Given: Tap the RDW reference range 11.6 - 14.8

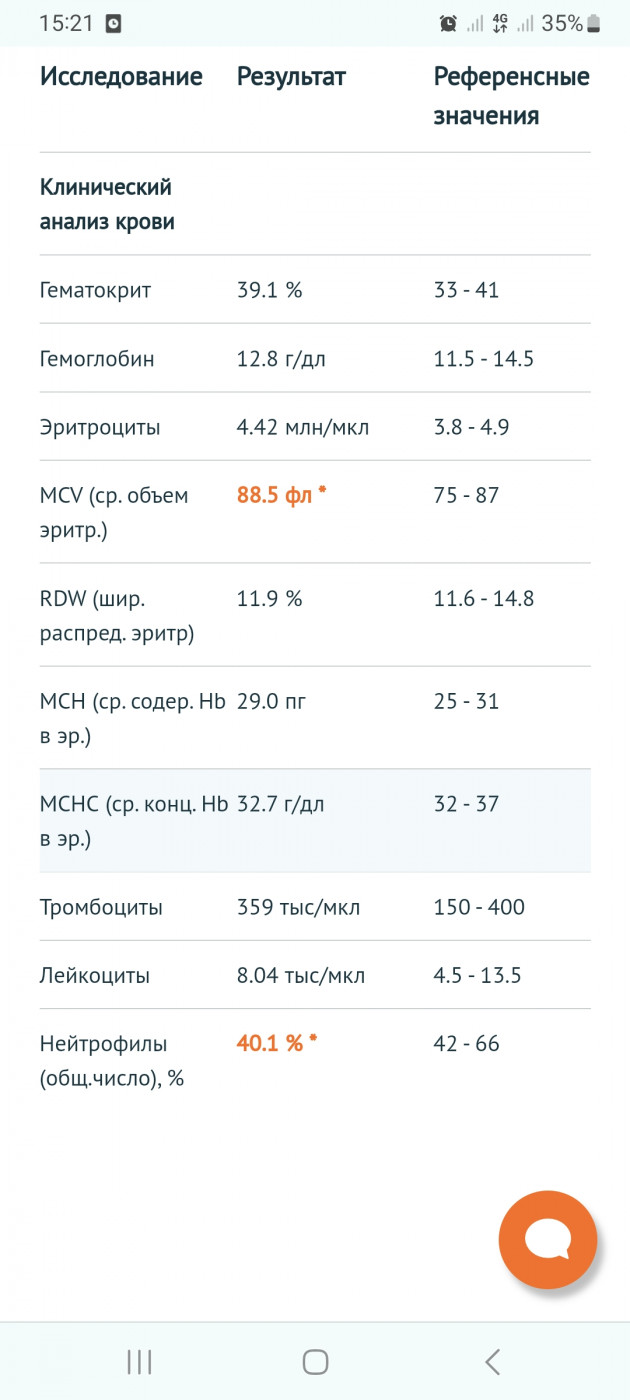Looking at the screenshot, I should 483,599.
